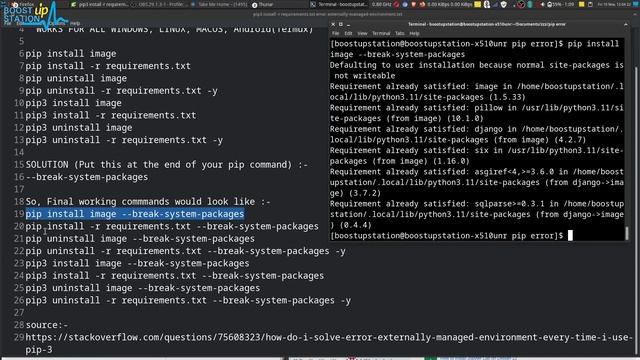
Task: Click line 21 'pip uninstall image --break-system-packages'
Action: [140, 239]
